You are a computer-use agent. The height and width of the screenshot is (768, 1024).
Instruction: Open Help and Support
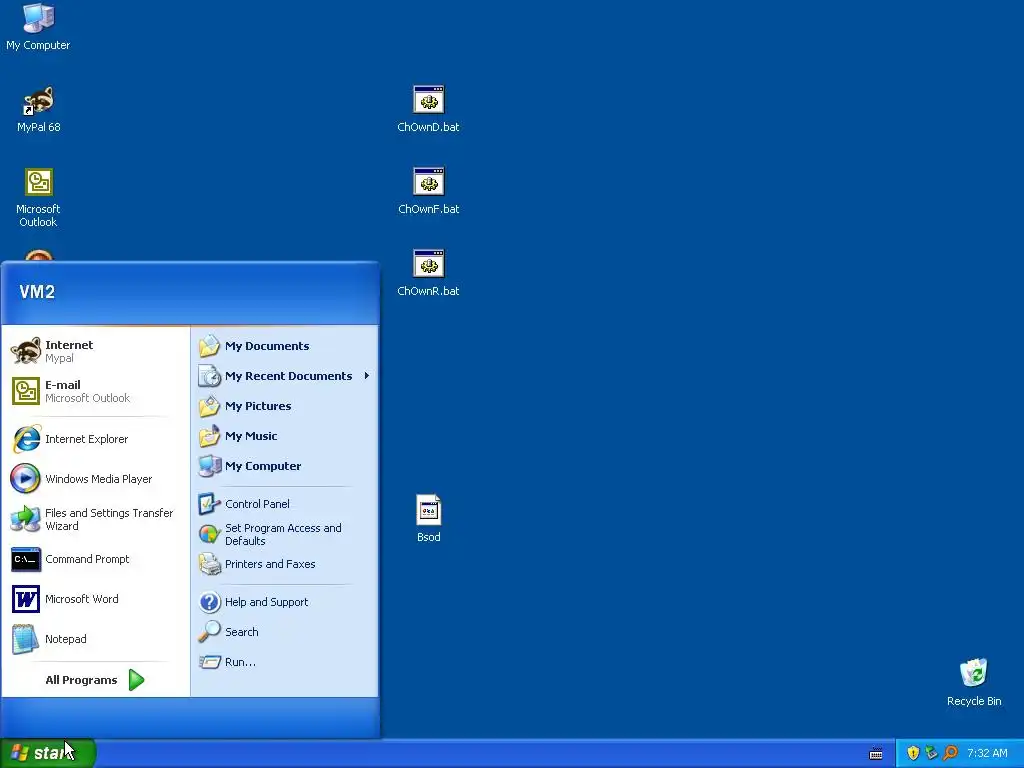[284, 602]
